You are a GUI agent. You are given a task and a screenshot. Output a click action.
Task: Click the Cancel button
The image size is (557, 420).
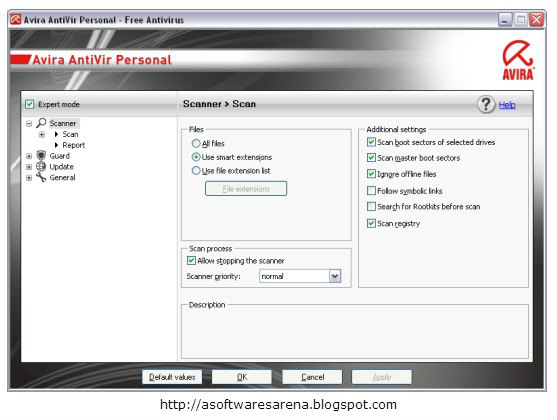tap(312, 377)
